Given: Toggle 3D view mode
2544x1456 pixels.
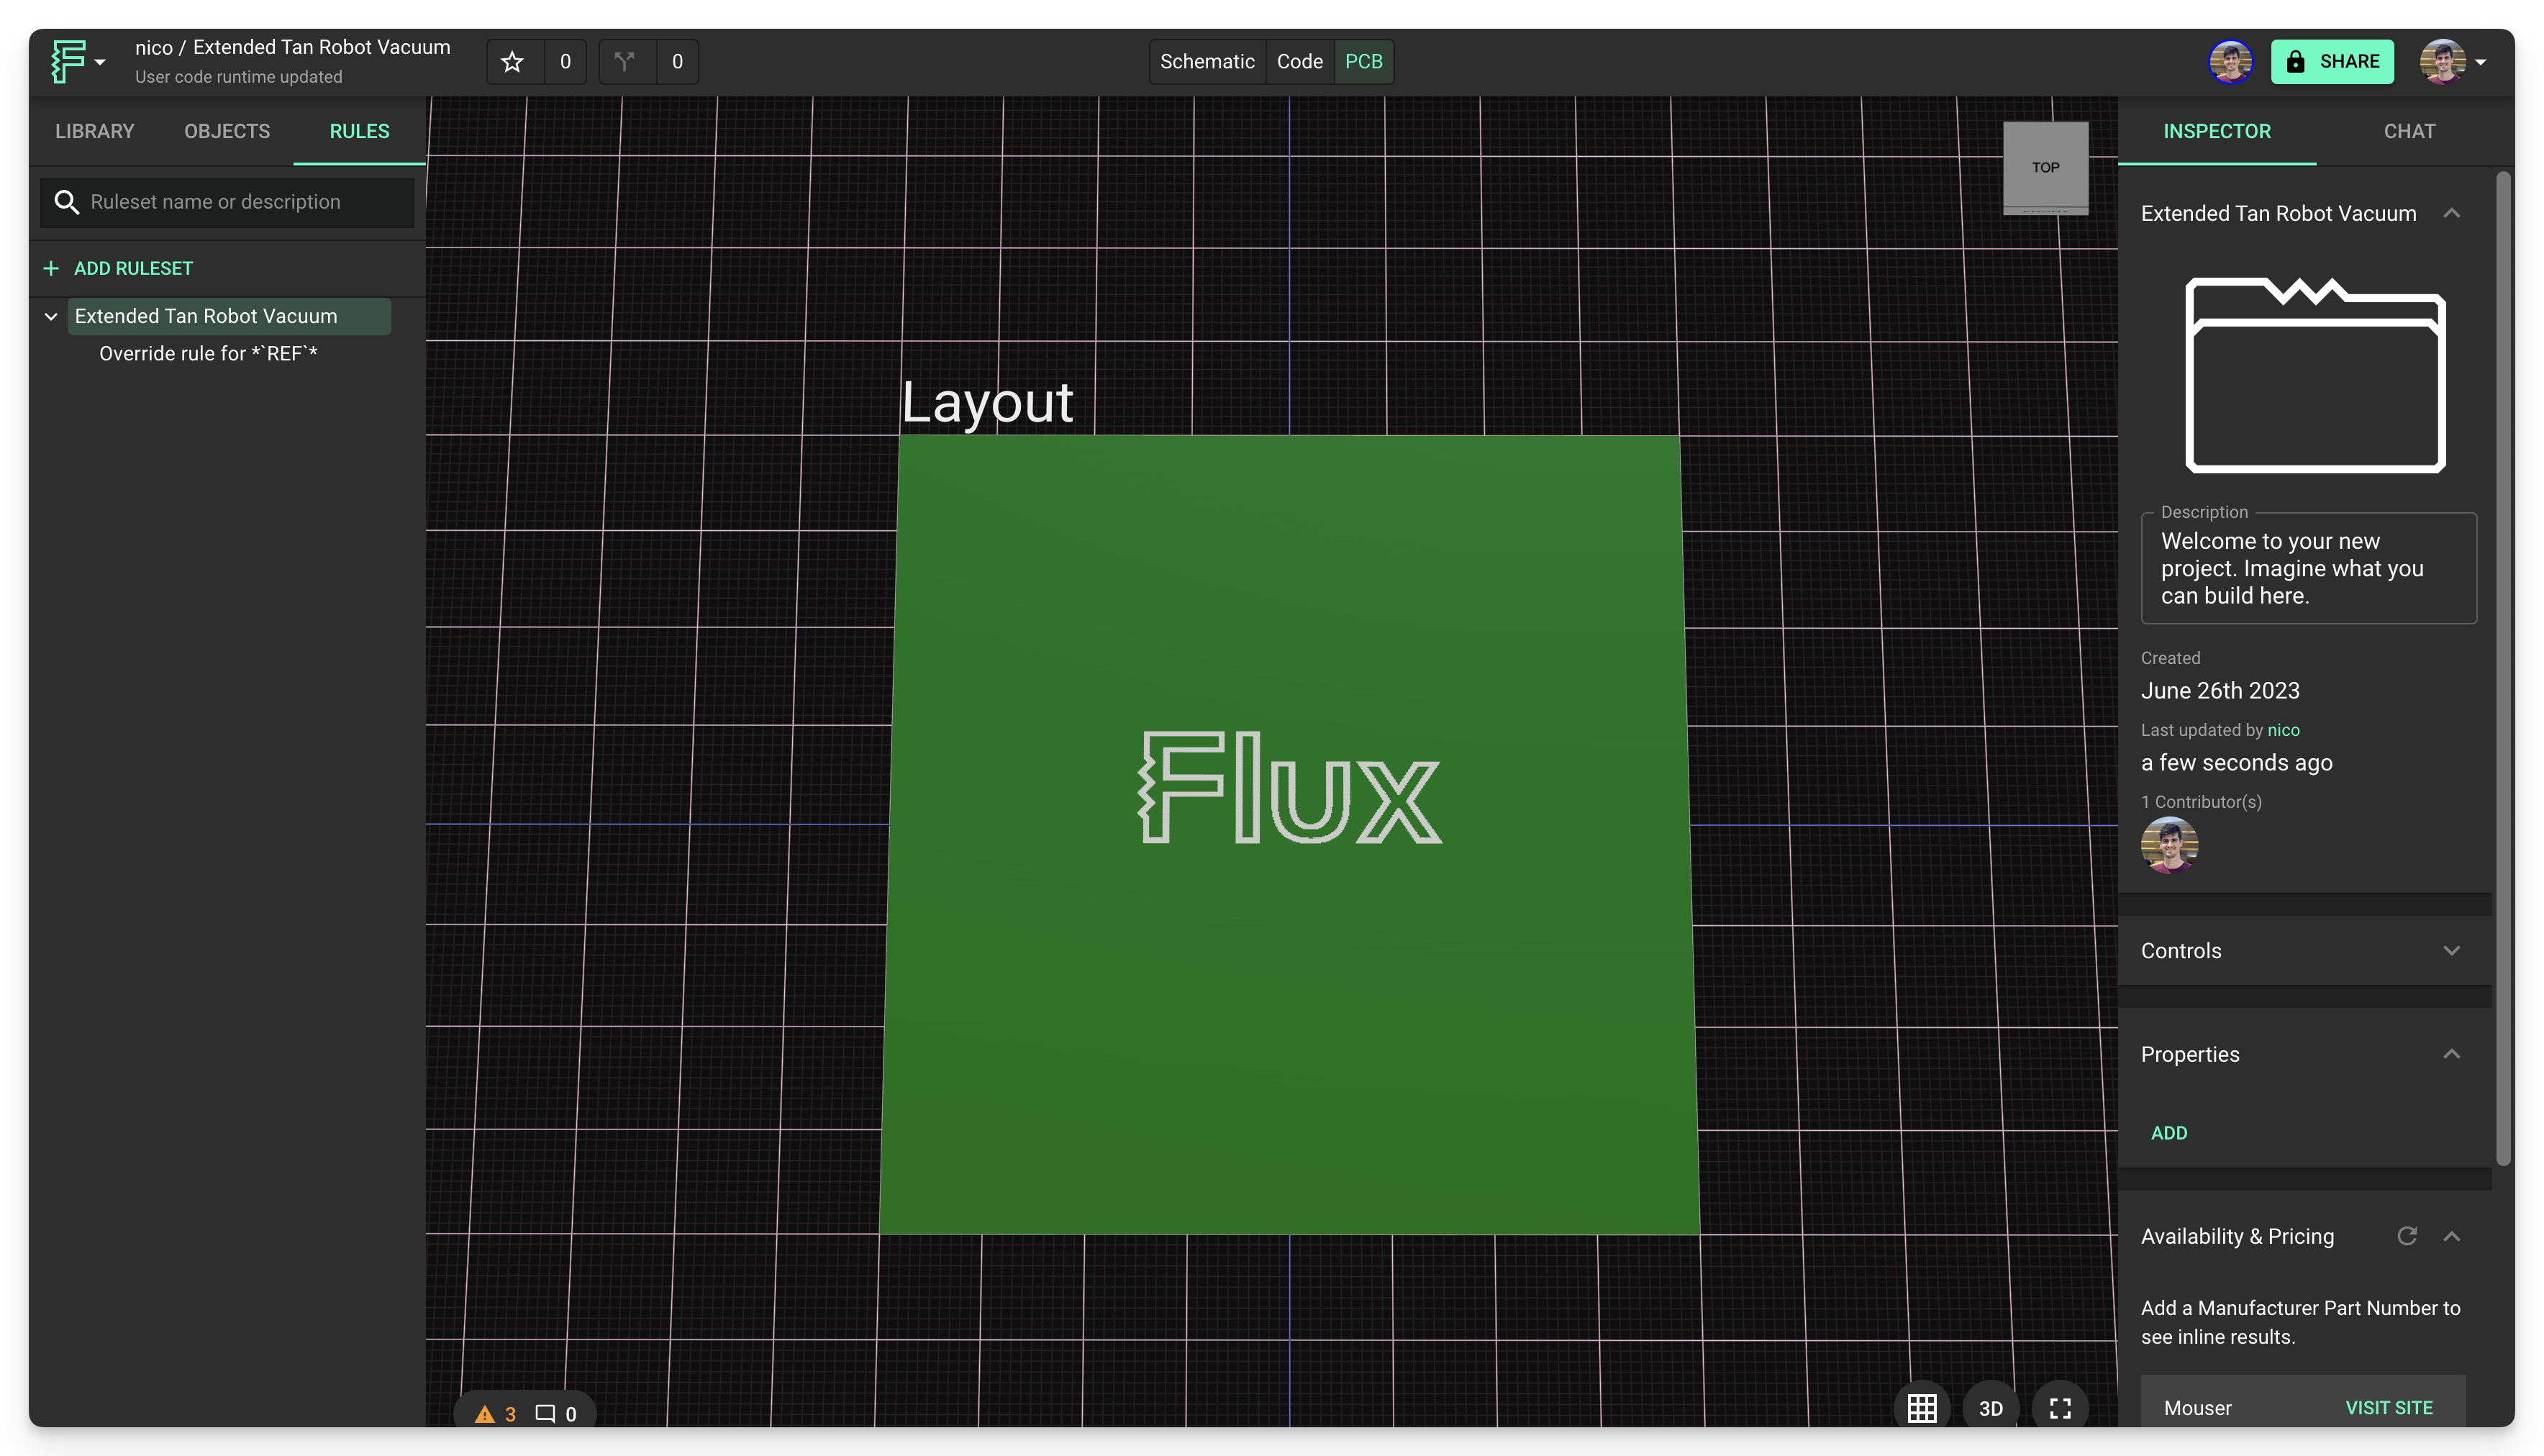Looking at the screenshot, I should tap(1990, 1408).
